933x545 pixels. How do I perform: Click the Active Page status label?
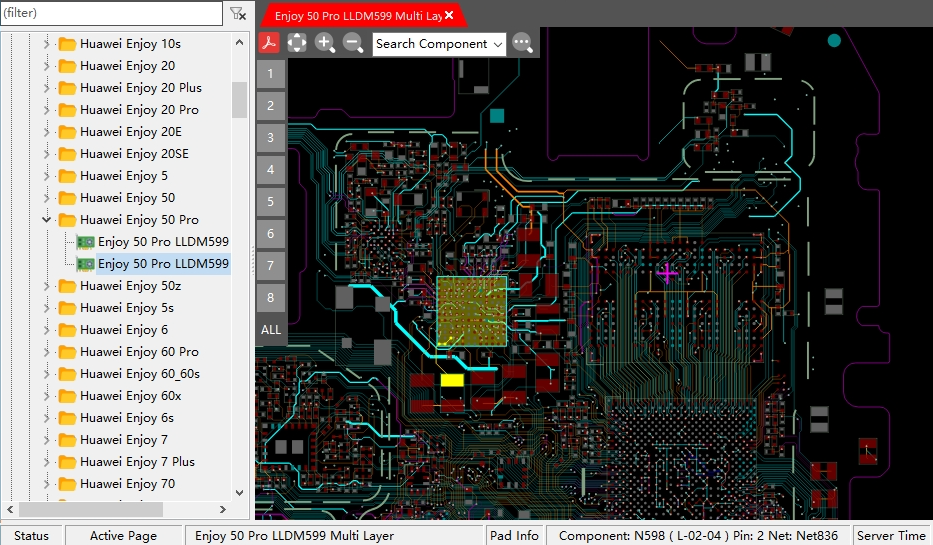click(123, 535)
